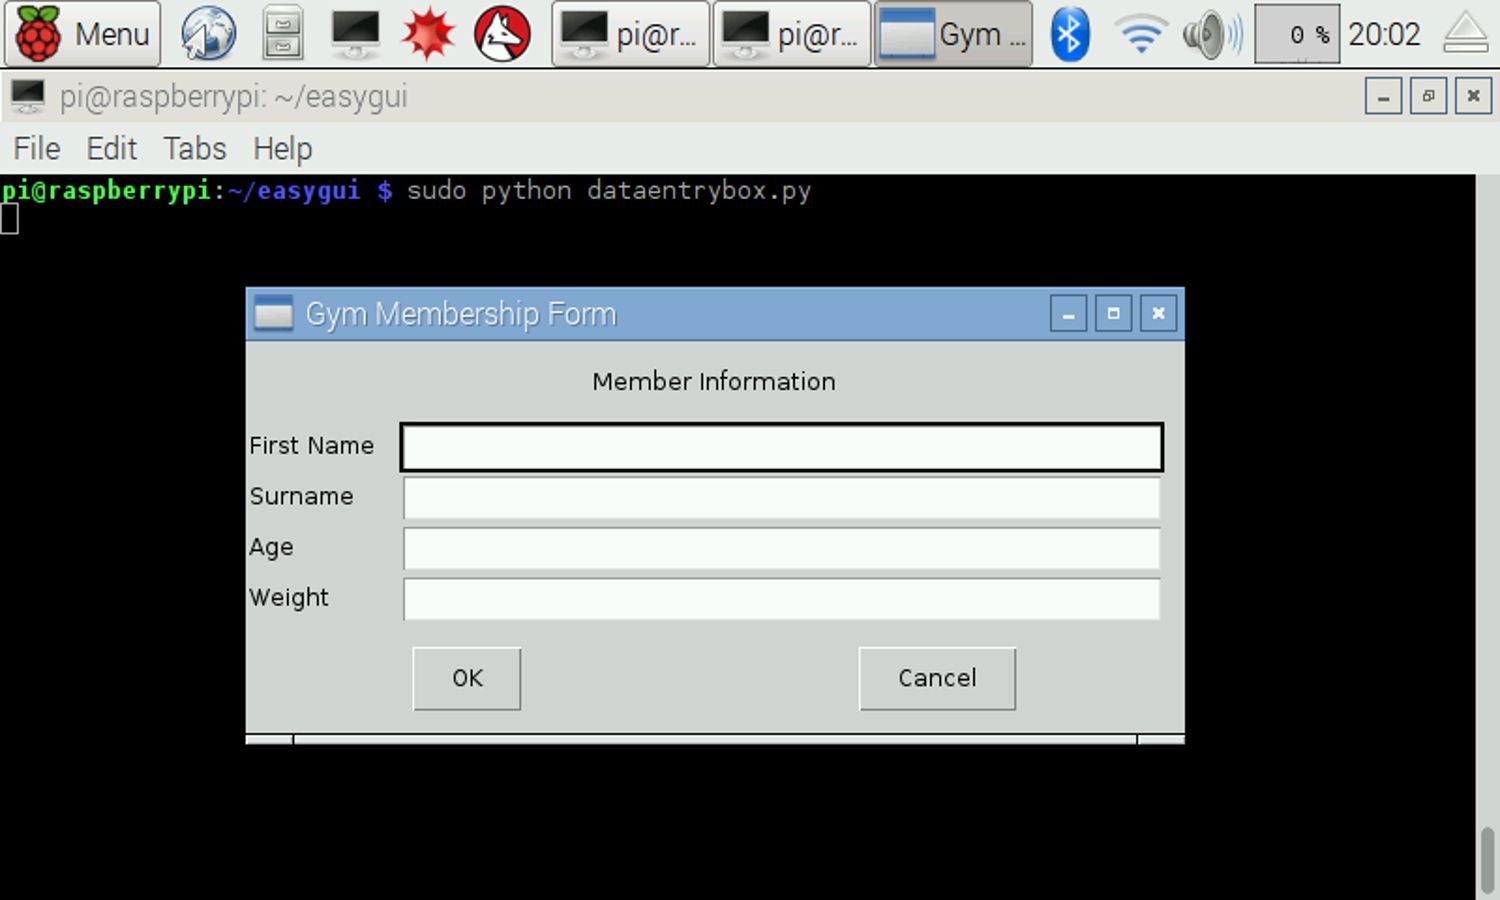Image resolution: width=1500 pixels, height=900 pixels.
Task: Click the Member Information heading text
Action: click(714, 381)
